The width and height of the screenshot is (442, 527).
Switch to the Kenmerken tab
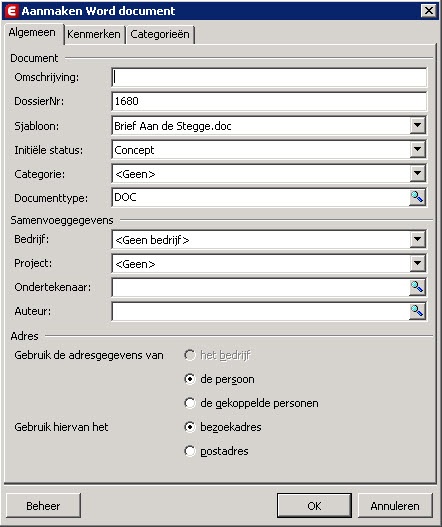(94, 34)
